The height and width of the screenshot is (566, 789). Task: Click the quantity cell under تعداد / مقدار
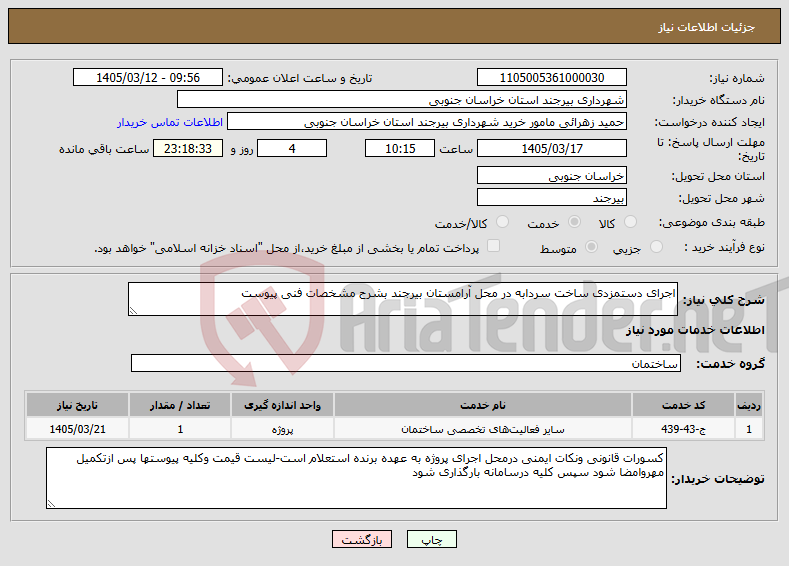pos(180,429)
